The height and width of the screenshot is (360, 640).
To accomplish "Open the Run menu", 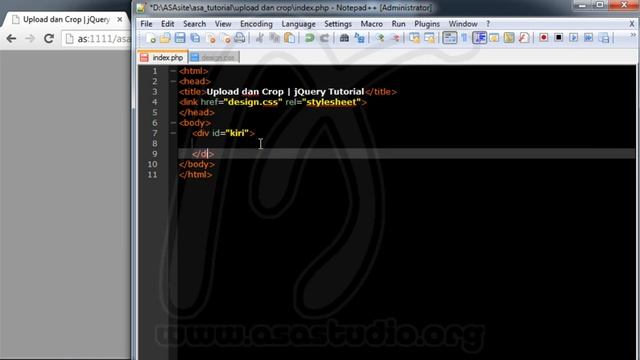I will (398, 24).
